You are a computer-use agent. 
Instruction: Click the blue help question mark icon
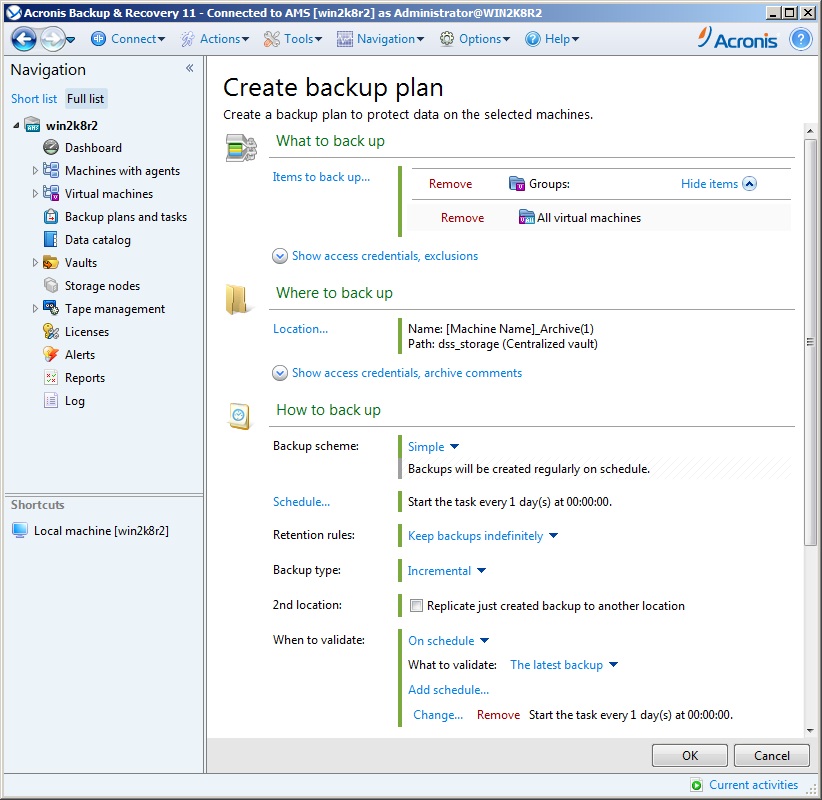801,39
